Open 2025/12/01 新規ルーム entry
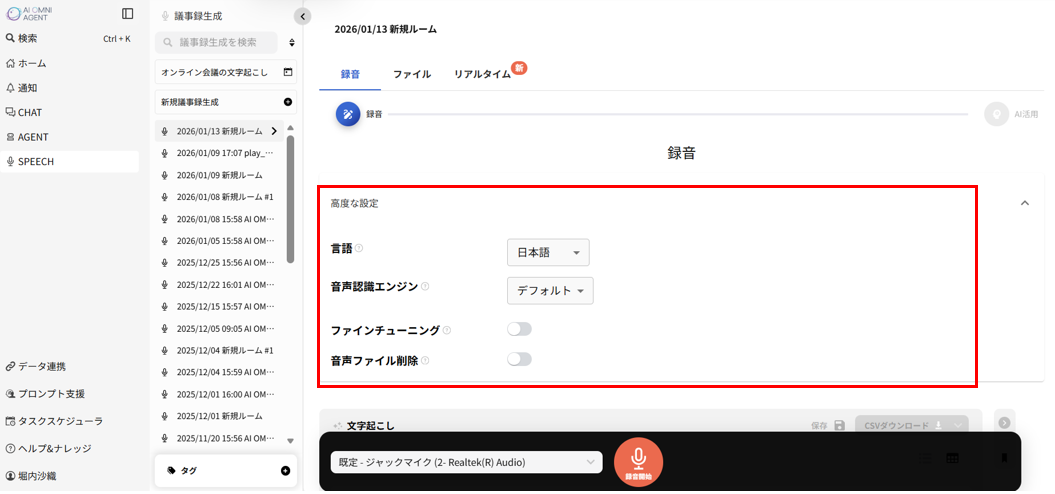Viewport: 1055px width, 494px height. [x=219, y=416]
